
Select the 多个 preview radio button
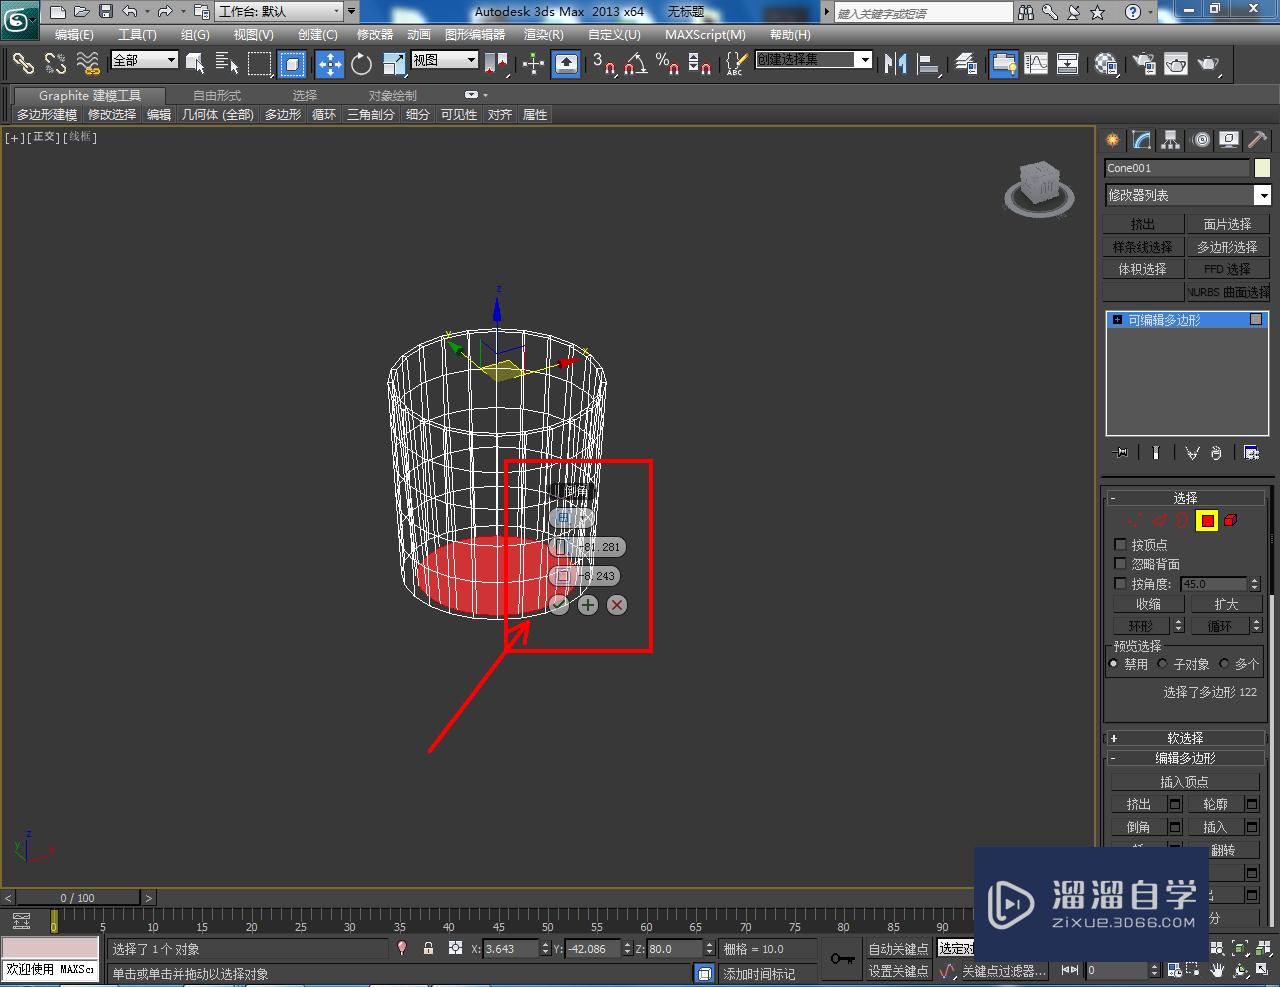(x=1224, y=663)
